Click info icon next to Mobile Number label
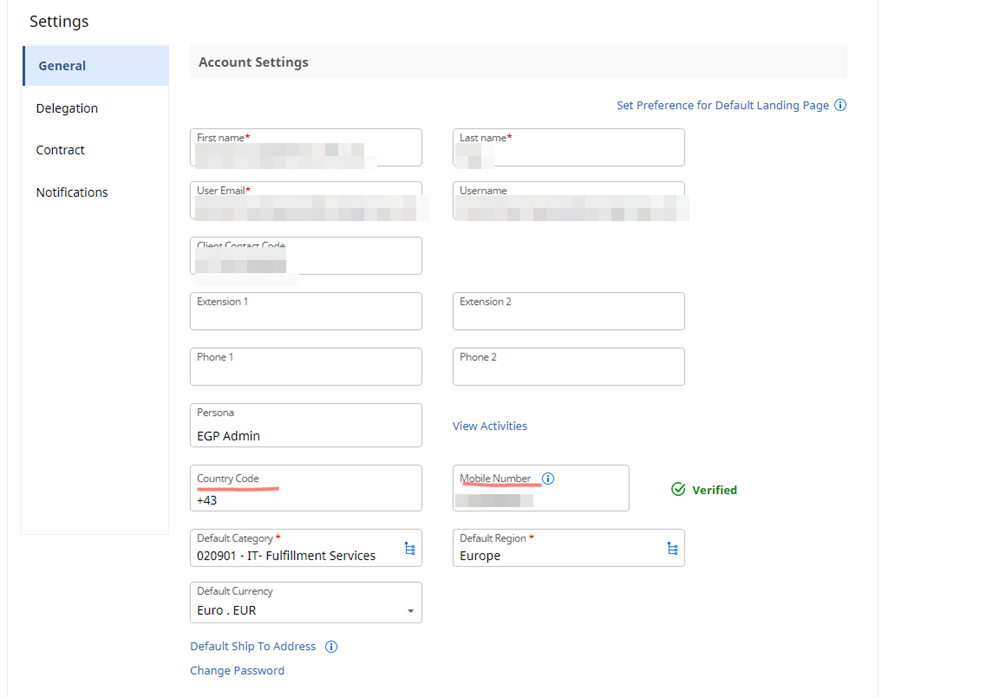986x697 pixels. click(x=548, y=478)
